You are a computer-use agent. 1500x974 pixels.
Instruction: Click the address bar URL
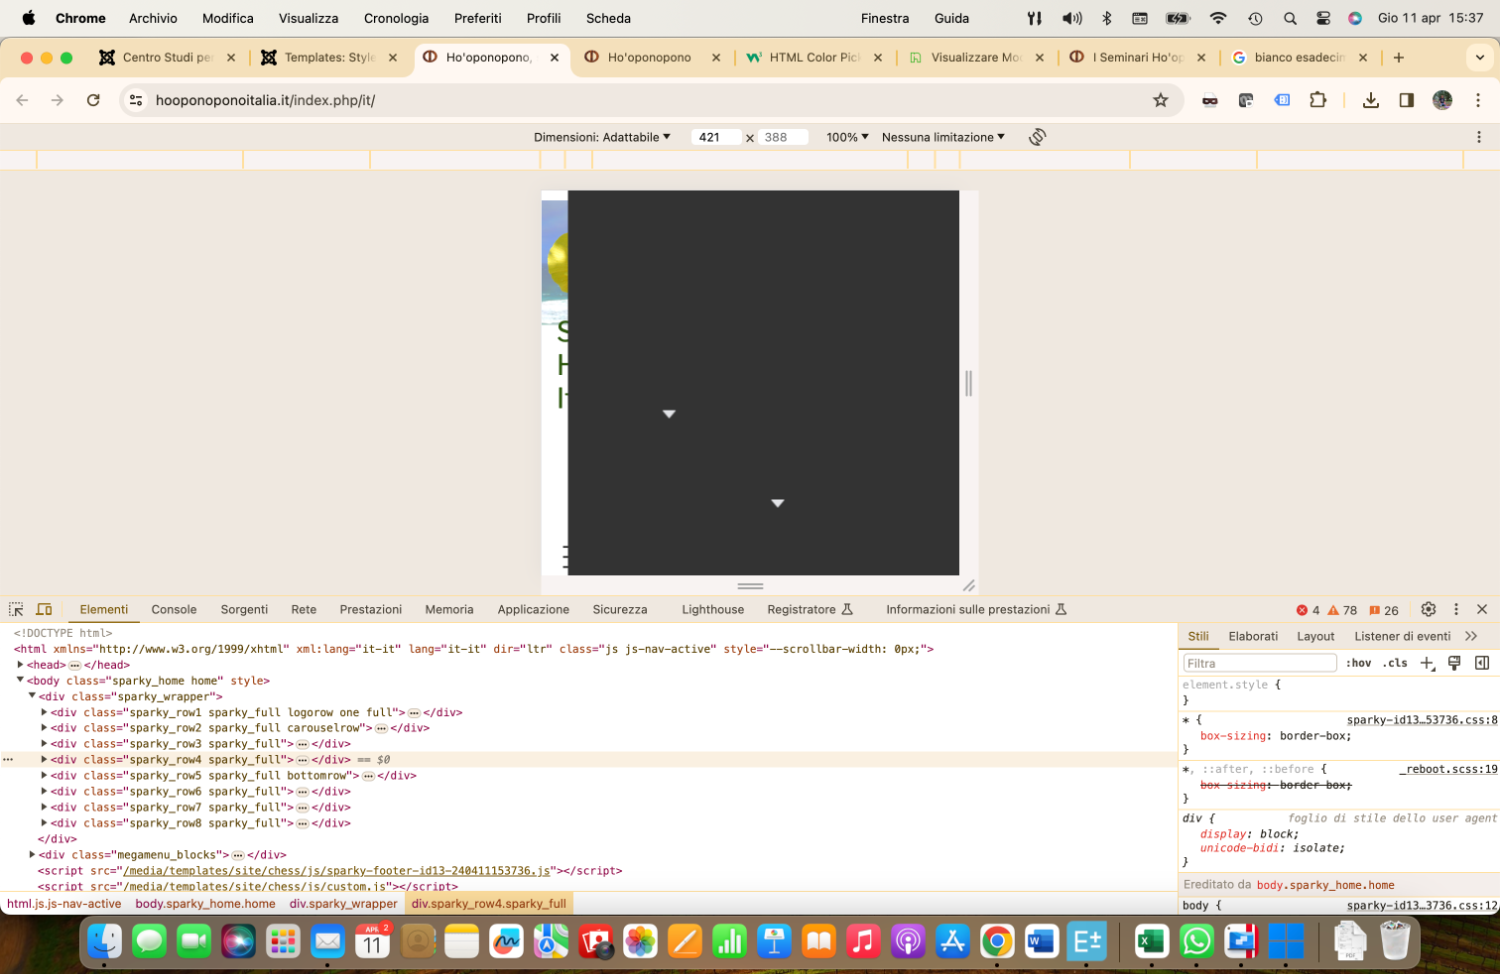[265, 100]
